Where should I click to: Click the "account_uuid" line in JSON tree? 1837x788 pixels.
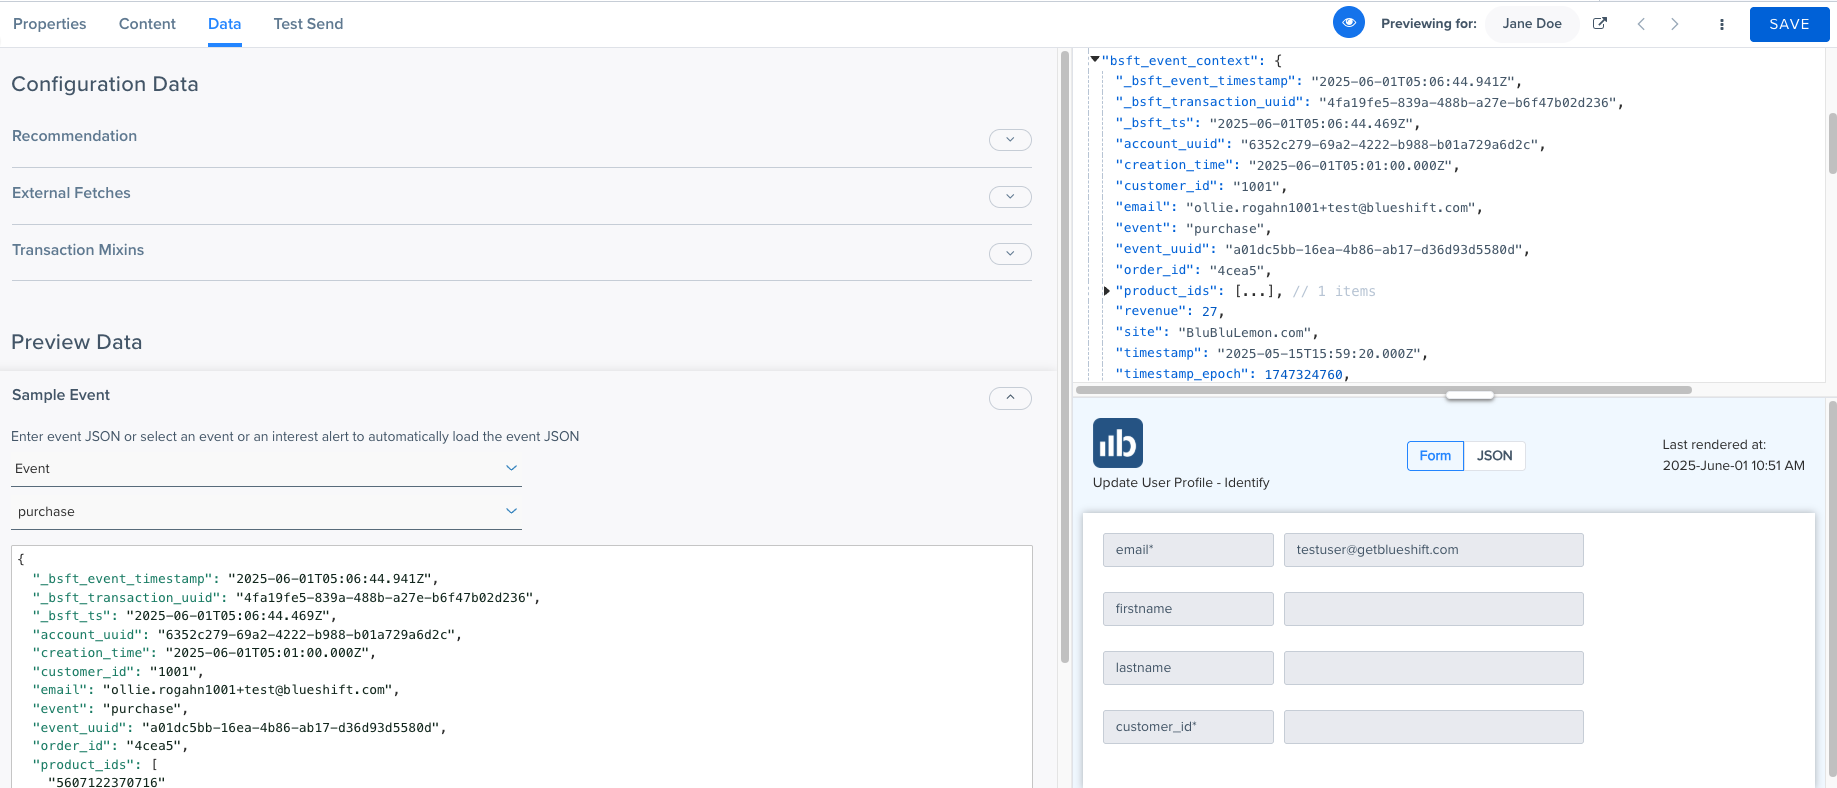tap(1330, 144)
